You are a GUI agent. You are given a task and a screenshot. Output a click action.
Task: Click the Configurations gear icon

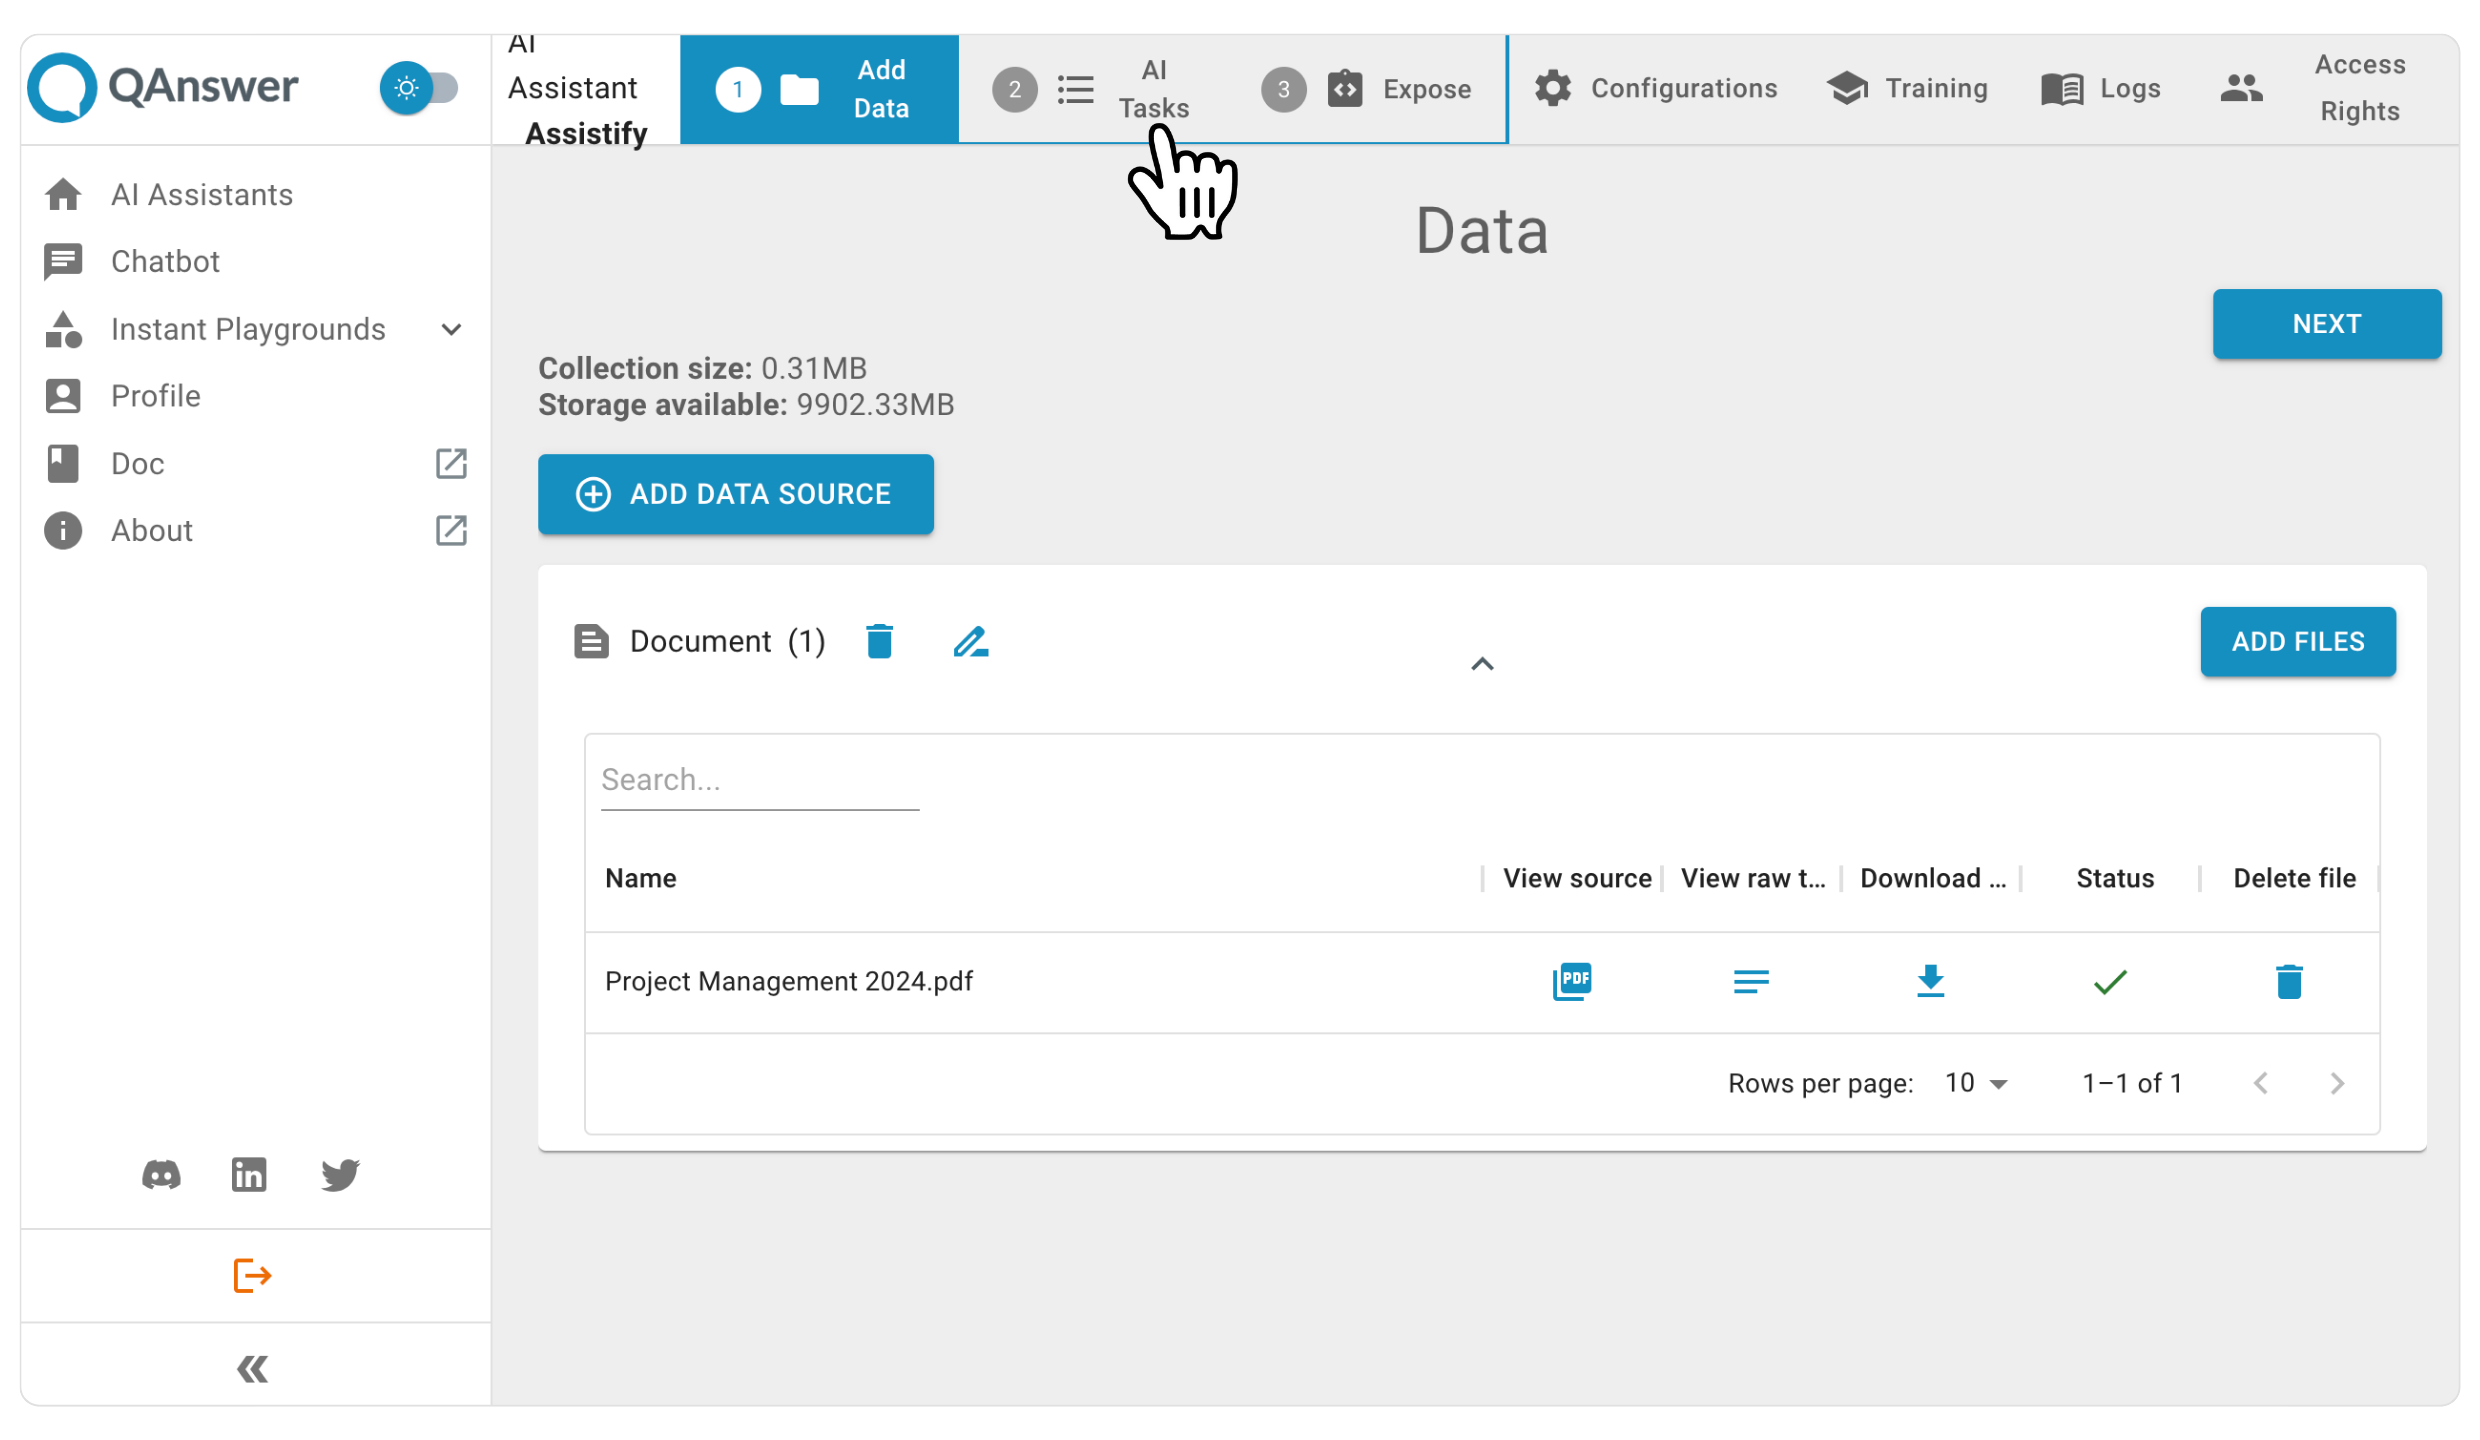click(x=1552, y=89)
